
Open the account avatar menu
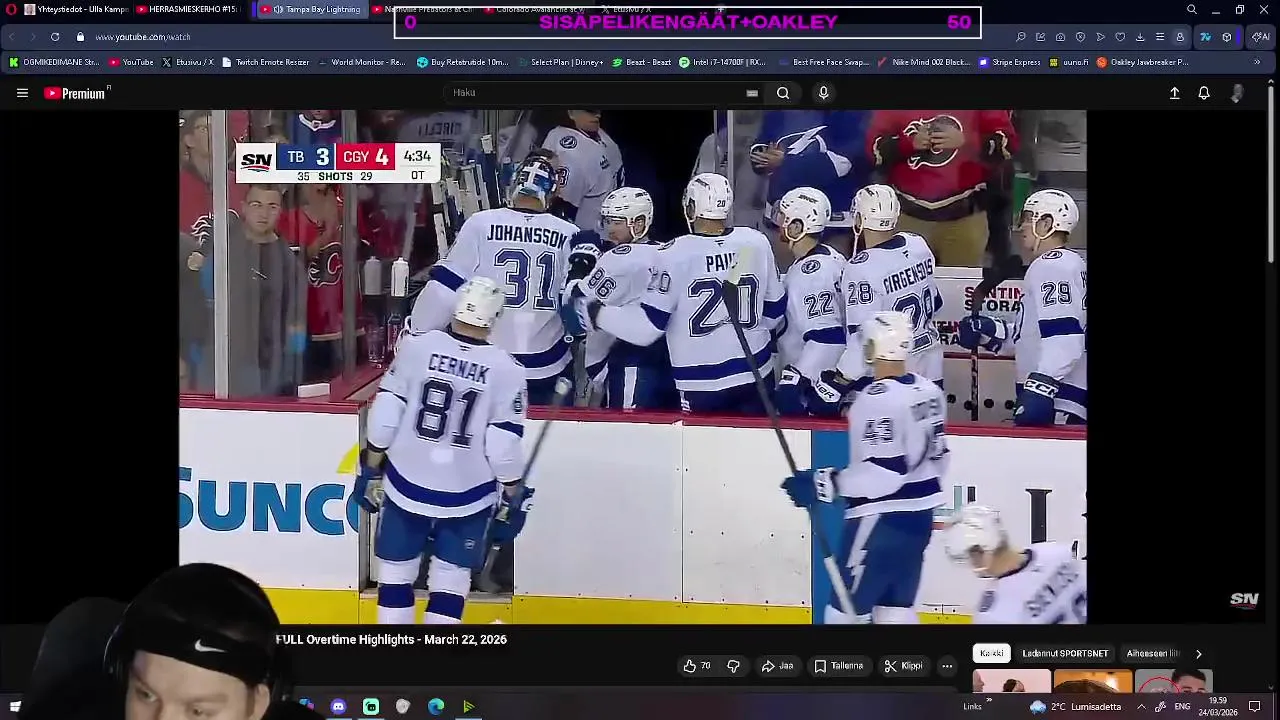(1237, 93)
